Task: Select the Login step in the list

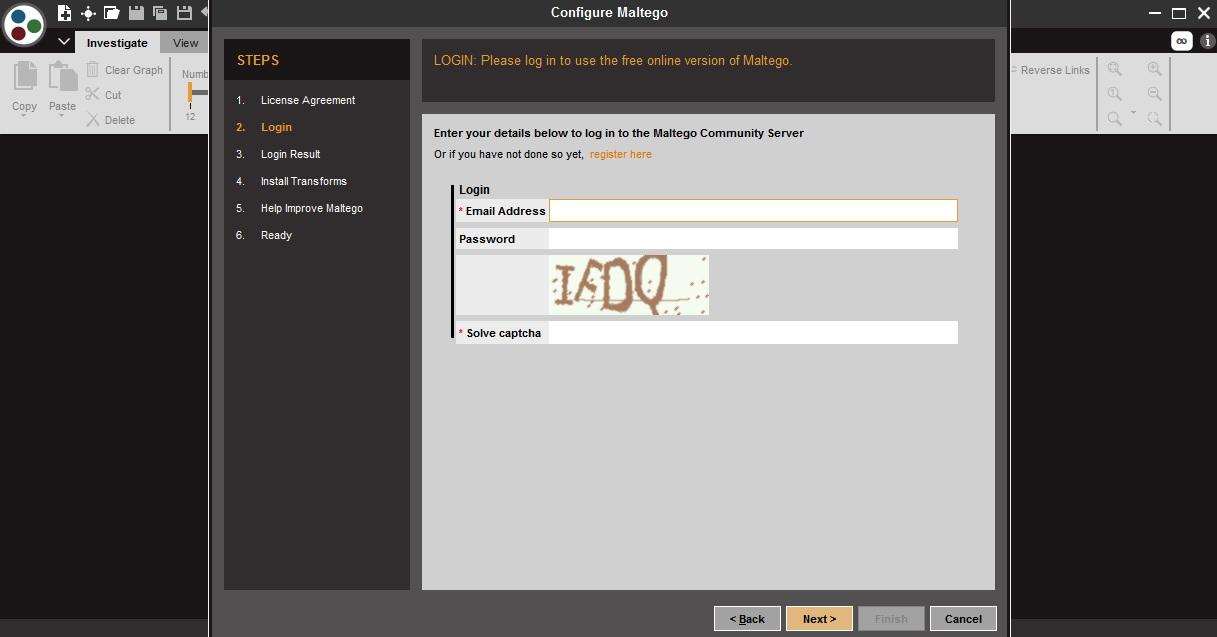Action: (x=276, y=127)
